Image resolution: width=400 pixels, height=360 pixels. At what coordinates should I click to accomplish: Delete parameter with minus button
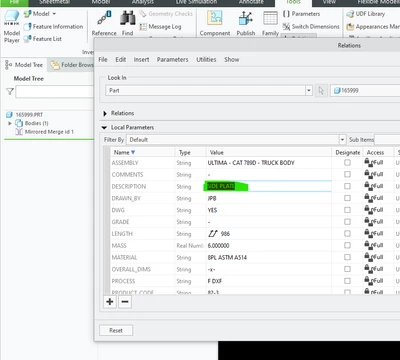tap(125, 302)
